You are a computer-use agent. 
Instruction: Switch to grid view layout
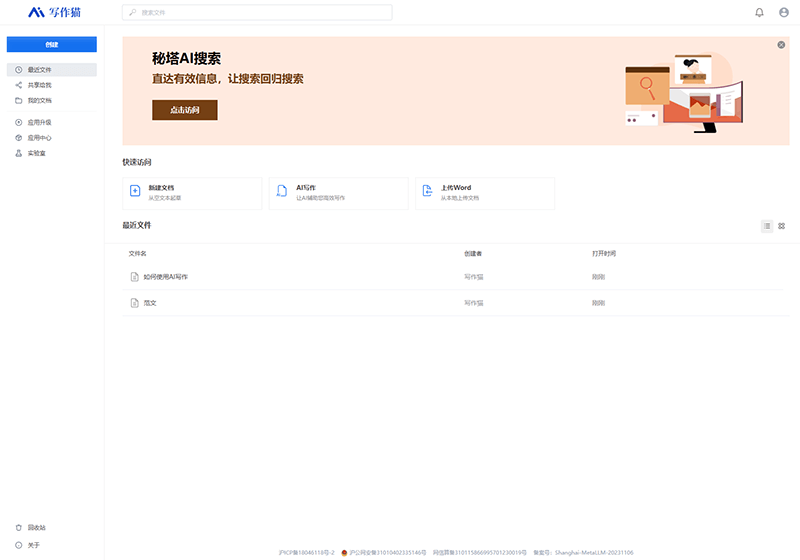coord(782,226)
